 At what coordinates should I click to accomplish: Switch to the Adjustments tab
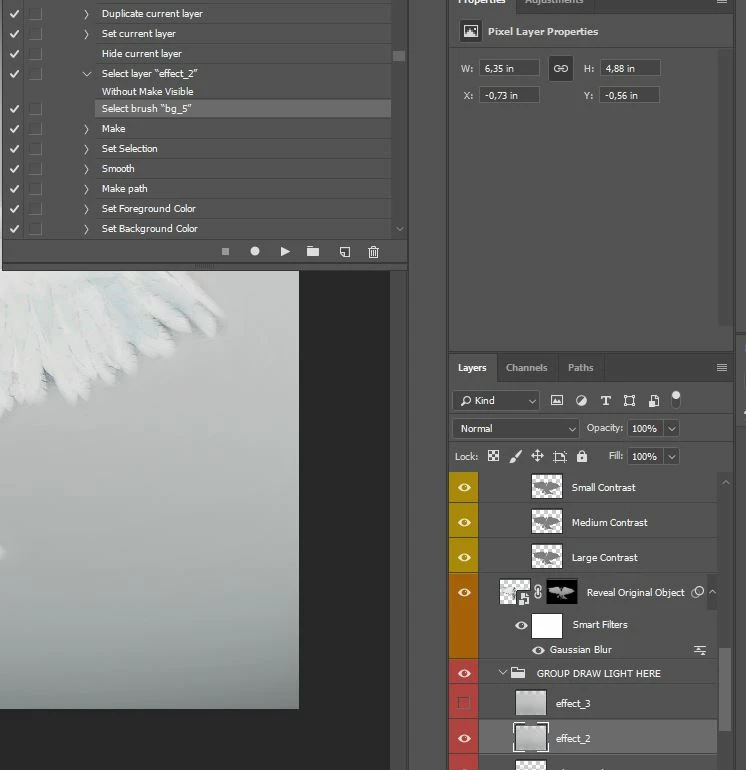554,2
